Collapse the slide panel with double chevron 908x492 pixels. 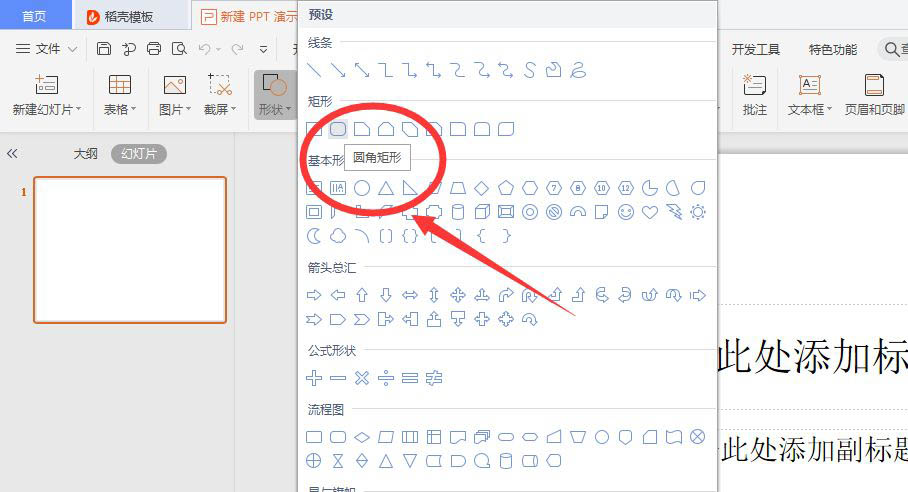coord(12,153)
